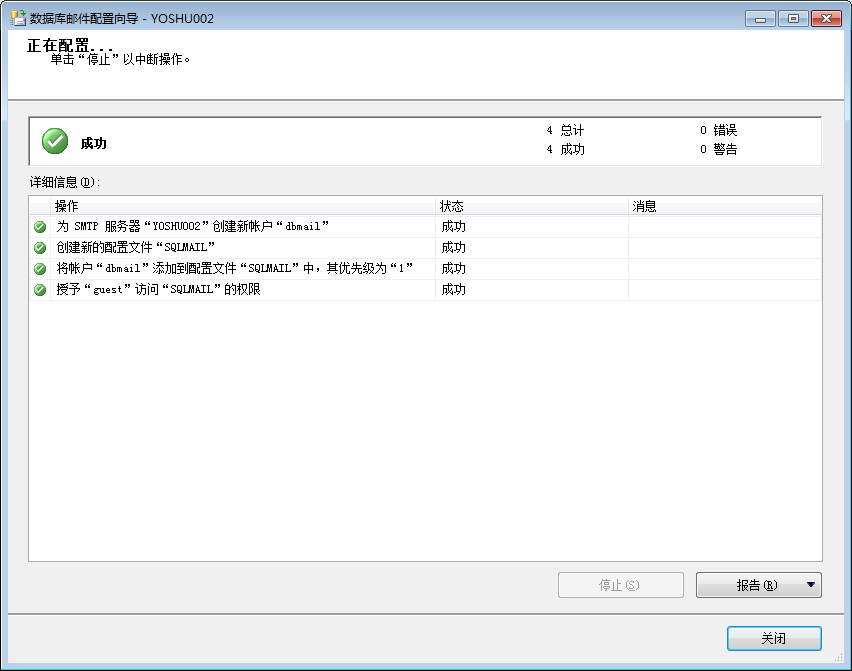Click 成功 status in 将帐户 dbmail row
Viewport: 852px width, 671px height.
[453, 268]
